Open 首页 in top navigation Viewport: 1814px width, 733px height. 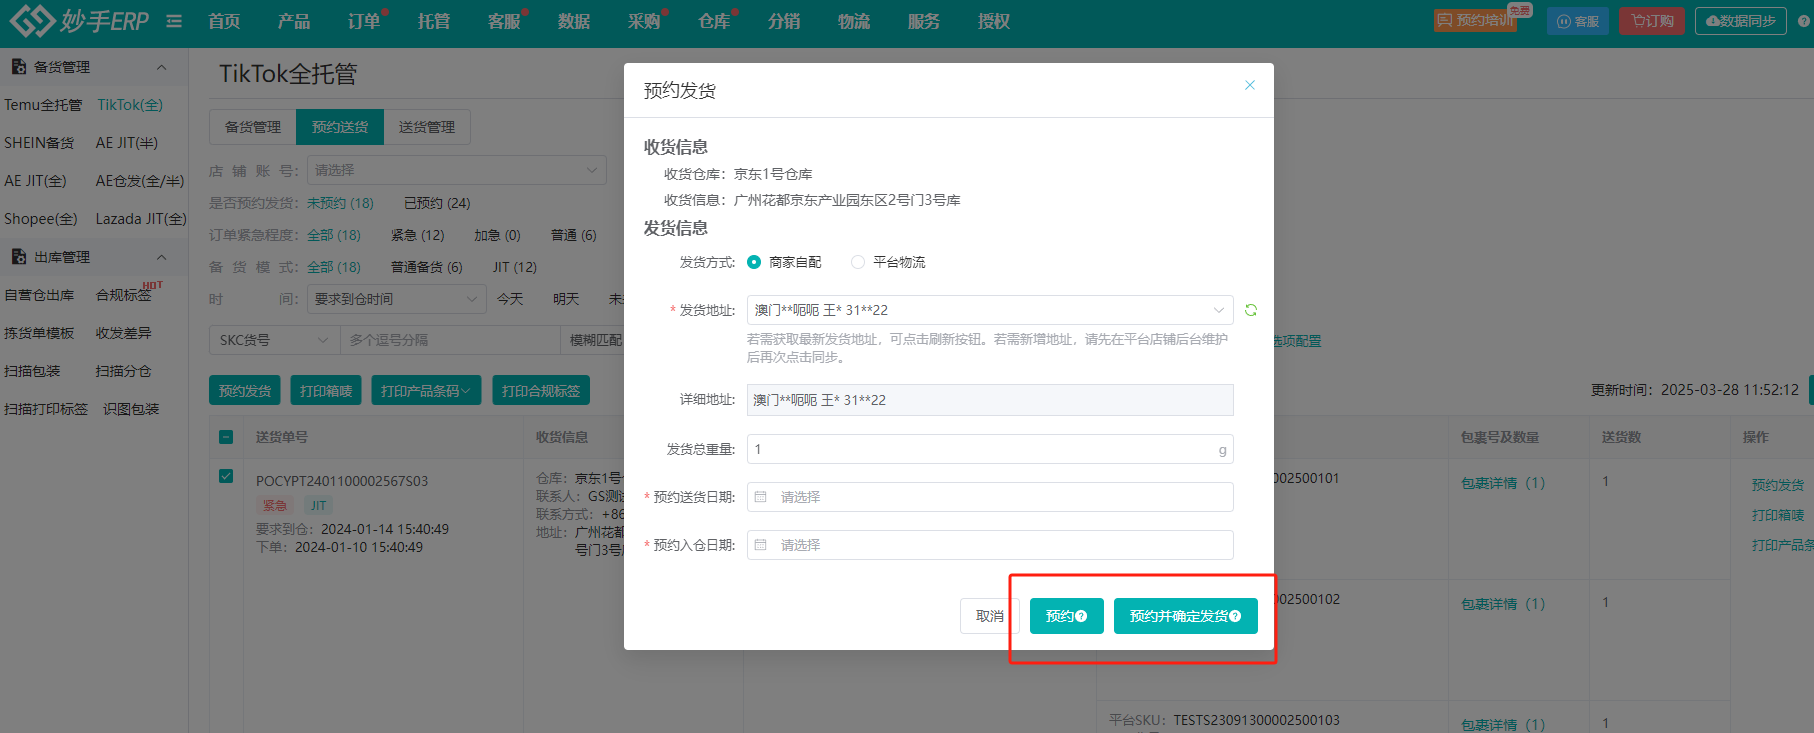click(224, 21)
